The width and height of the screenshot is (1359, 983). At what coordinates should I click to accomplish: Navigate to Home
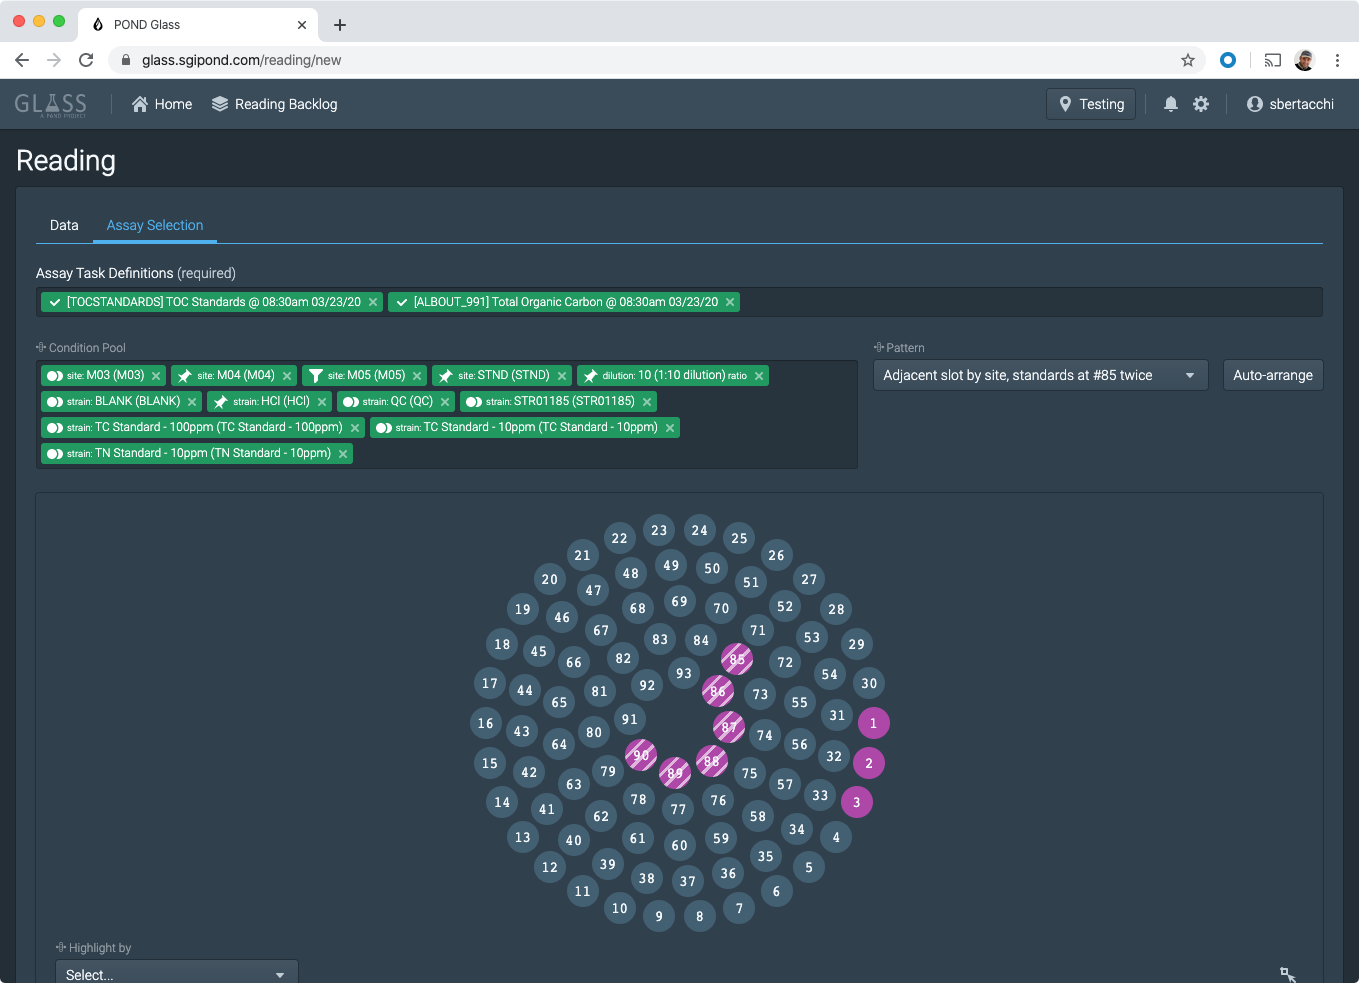[161, 104]
